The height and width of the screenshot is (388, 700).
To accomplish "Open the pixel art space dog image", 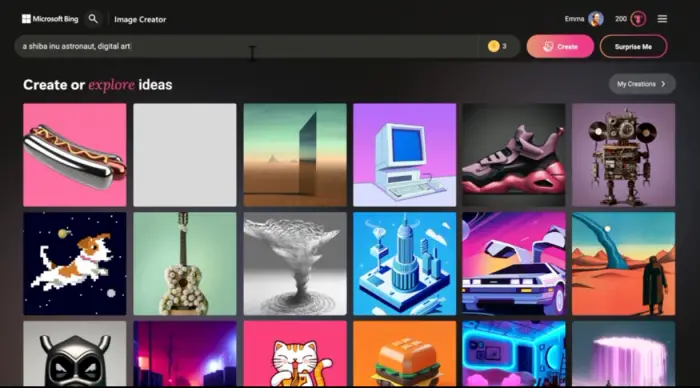I will pyautogui.click(x=75, y=263).
